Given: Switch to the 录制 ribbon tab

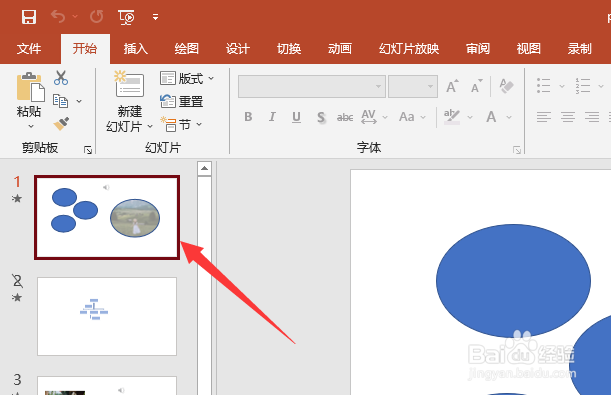Looking at the screenshot, I should [580, 49].
